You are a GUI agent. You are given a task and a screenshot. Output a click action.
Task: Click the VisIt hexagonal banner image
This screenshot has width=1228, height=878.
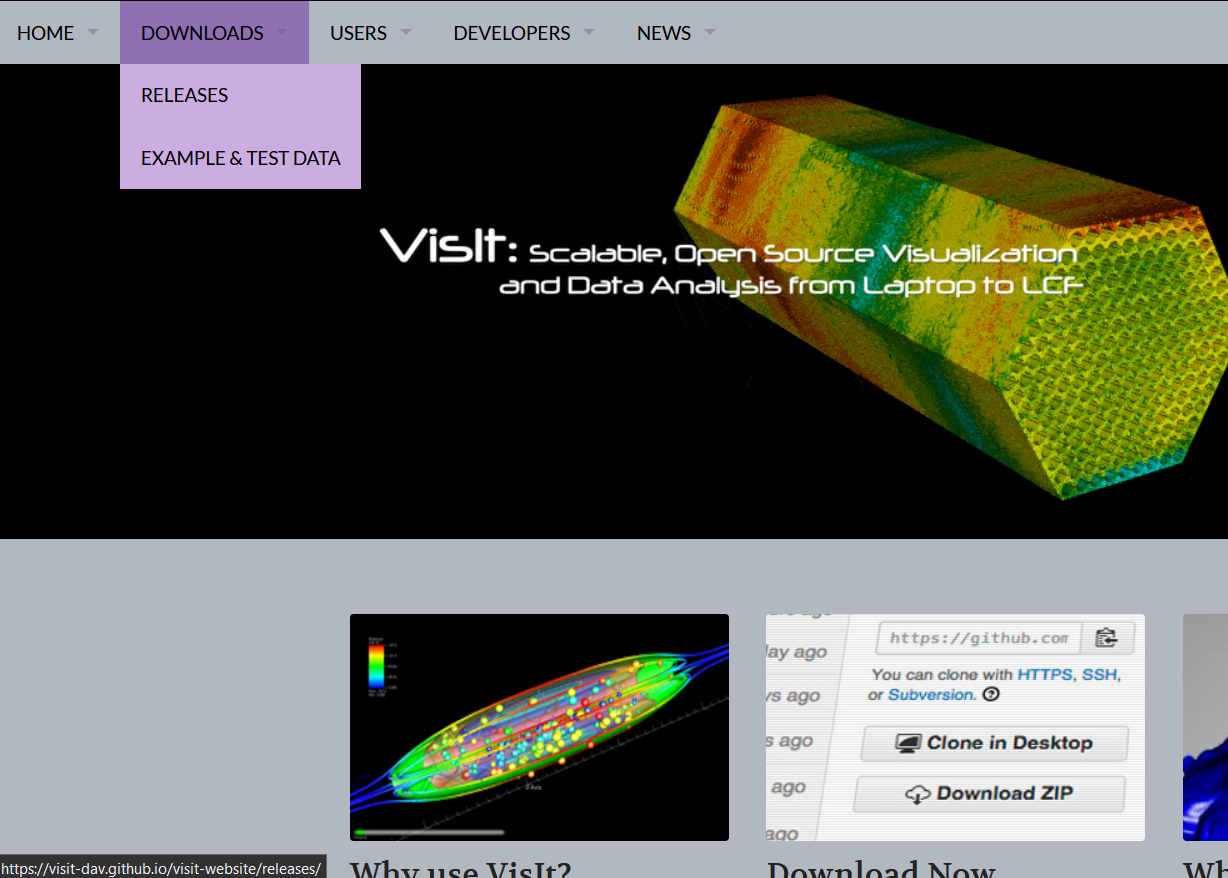coord(614,301)
